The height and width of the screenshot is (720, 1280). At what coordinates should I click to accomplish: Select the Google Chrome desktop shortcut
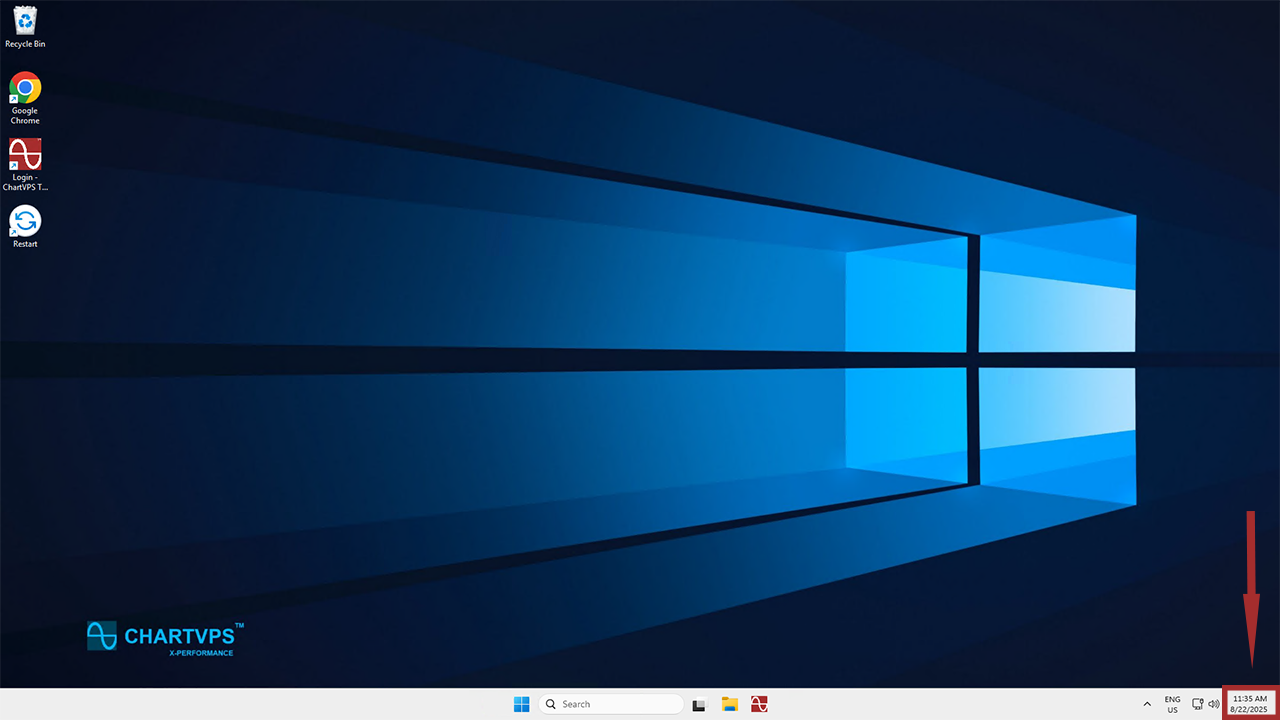coord(25,88)
